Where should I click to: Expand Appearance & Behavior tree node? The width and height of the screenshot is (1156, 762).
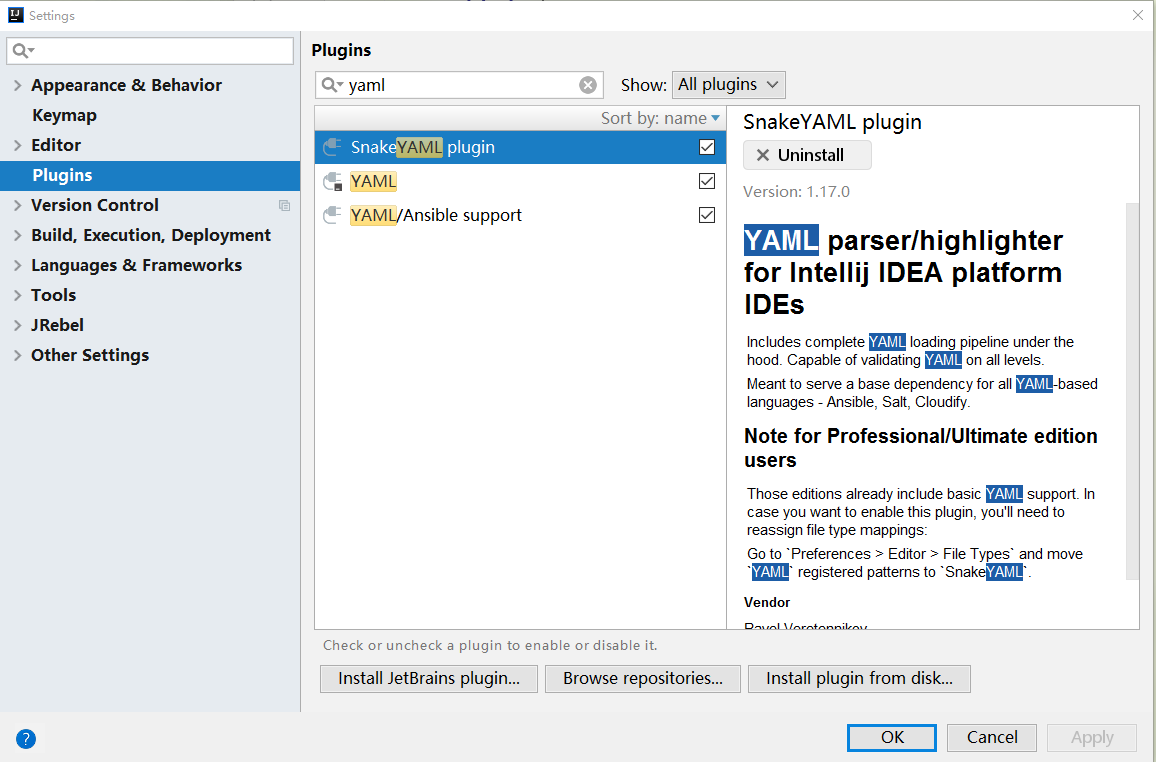pos(18,85)
